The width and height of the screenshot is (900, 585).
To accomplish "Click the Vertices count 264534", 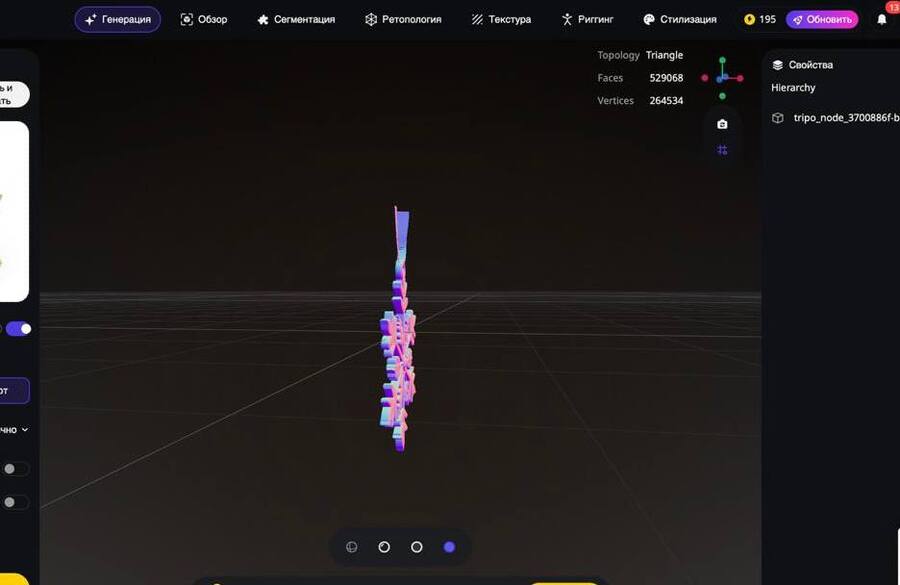I will 666,100.
